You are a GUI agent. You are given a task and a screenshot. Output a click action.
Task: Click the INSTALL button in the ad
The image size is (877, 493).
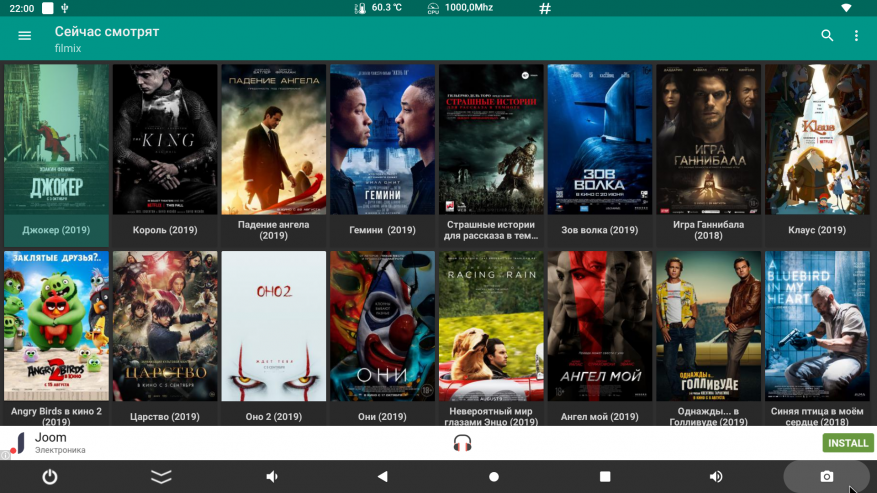(x=848, y=443)
